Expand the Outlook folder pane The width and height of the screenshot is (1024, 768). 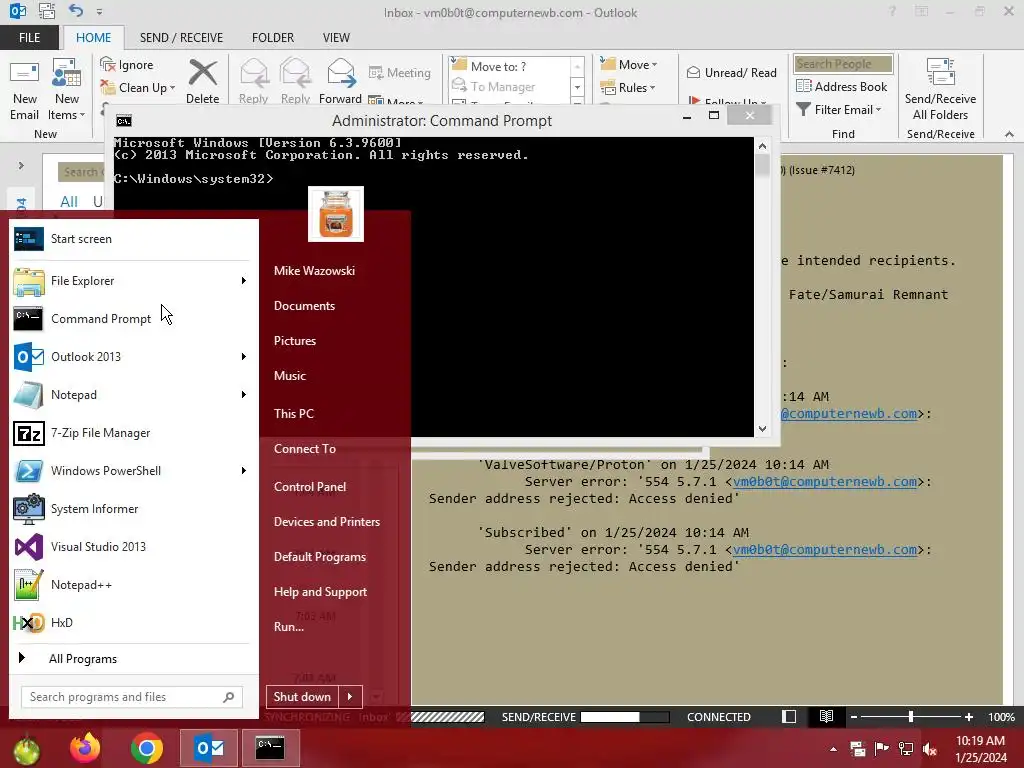[21, 166]
